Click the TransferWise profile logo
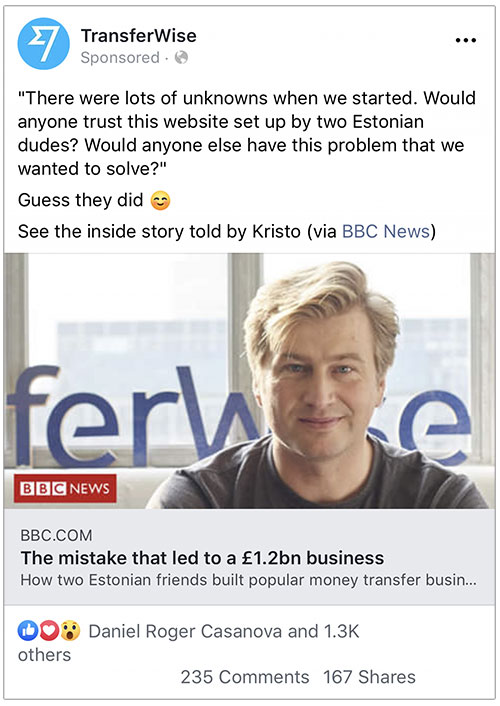The height and width of the screenshot is (706, 500). click(44, 44)
